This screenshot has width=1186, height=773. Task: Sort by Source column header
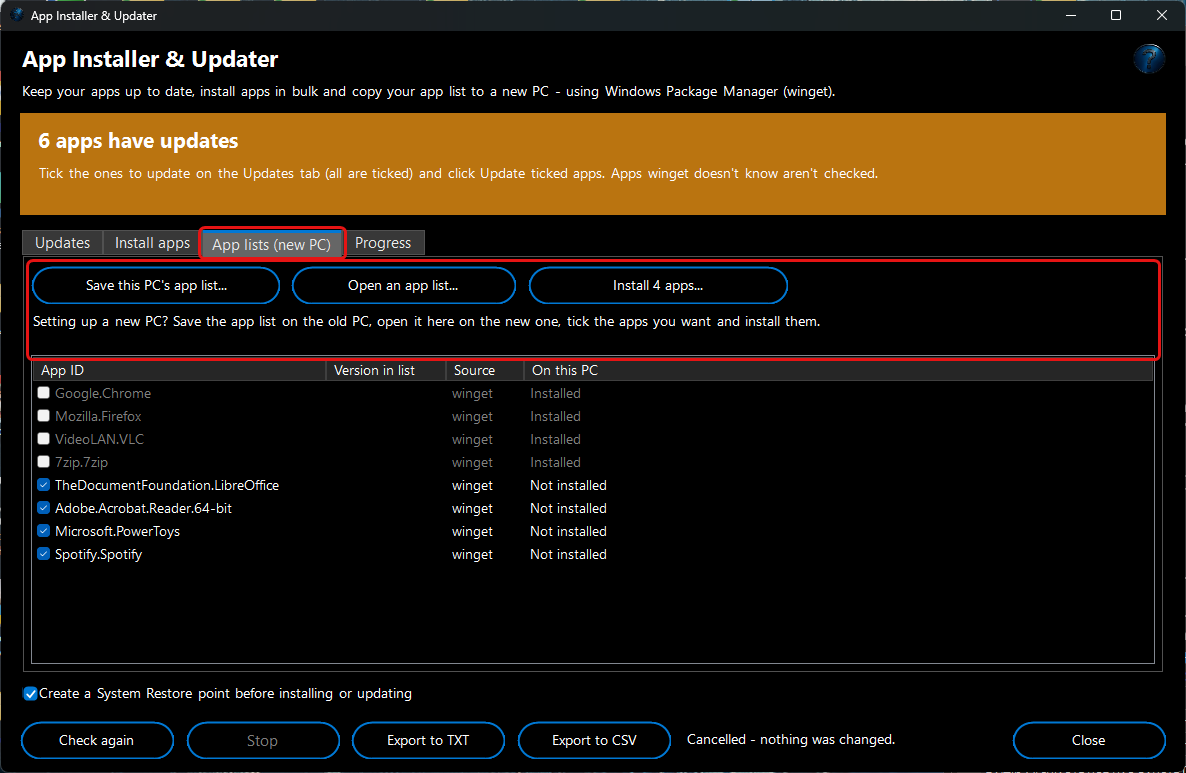click(x=485, y=370)
